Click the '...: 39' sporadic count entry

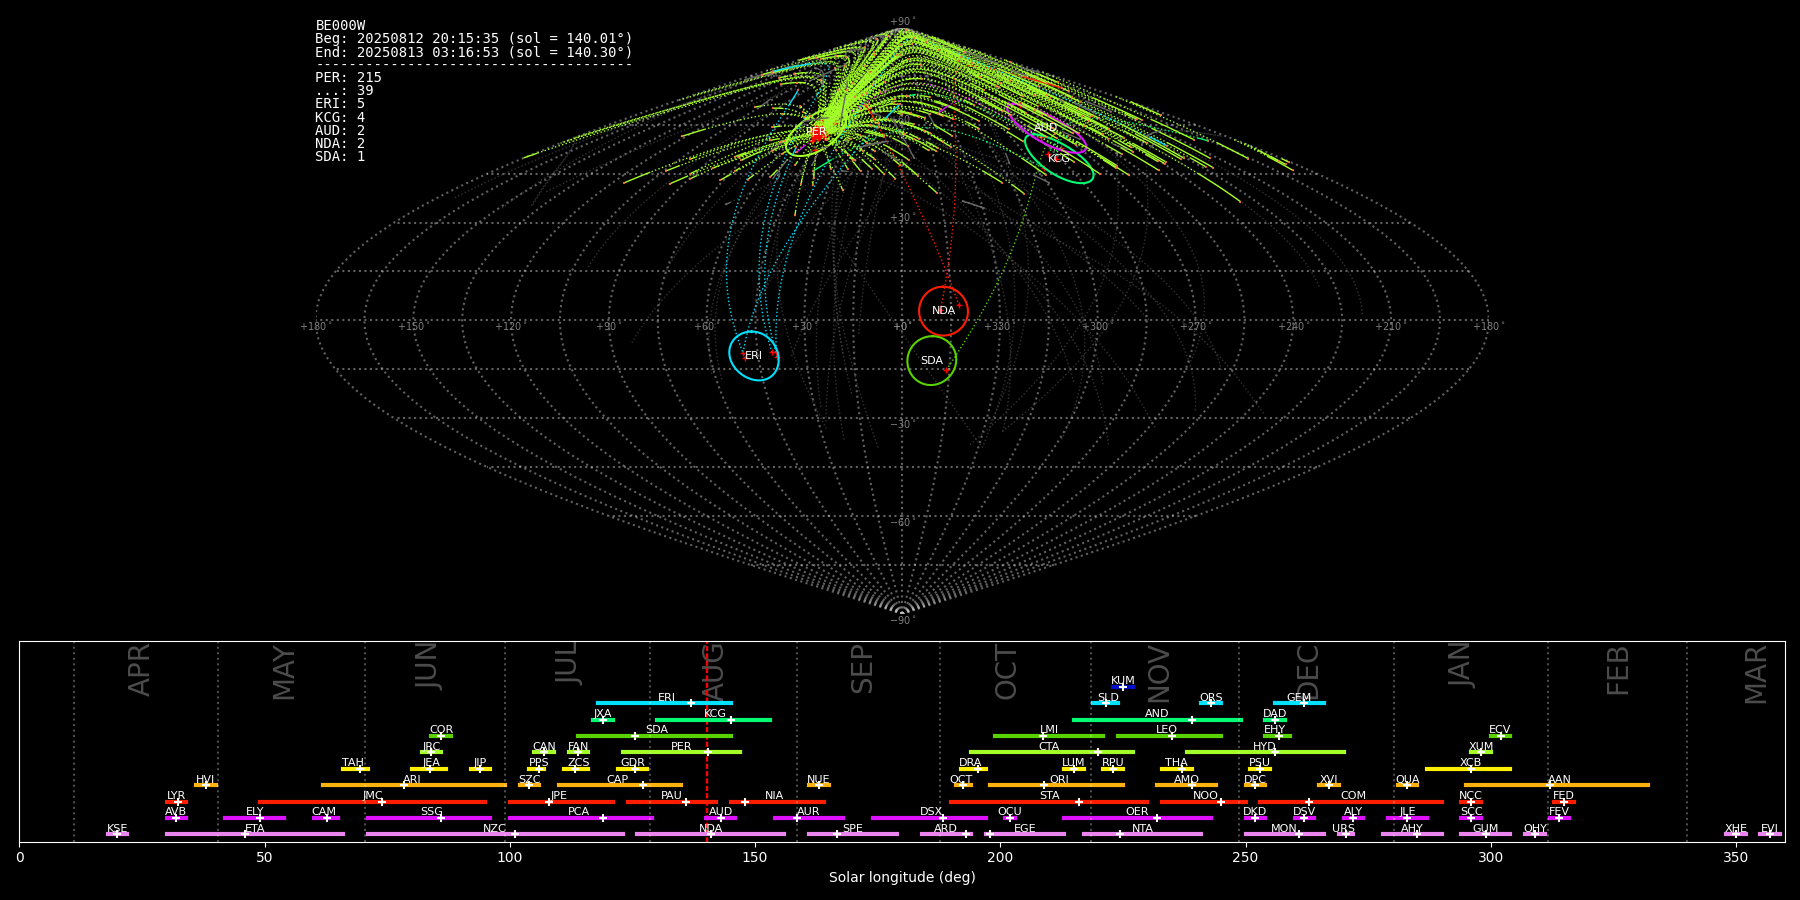344,90
